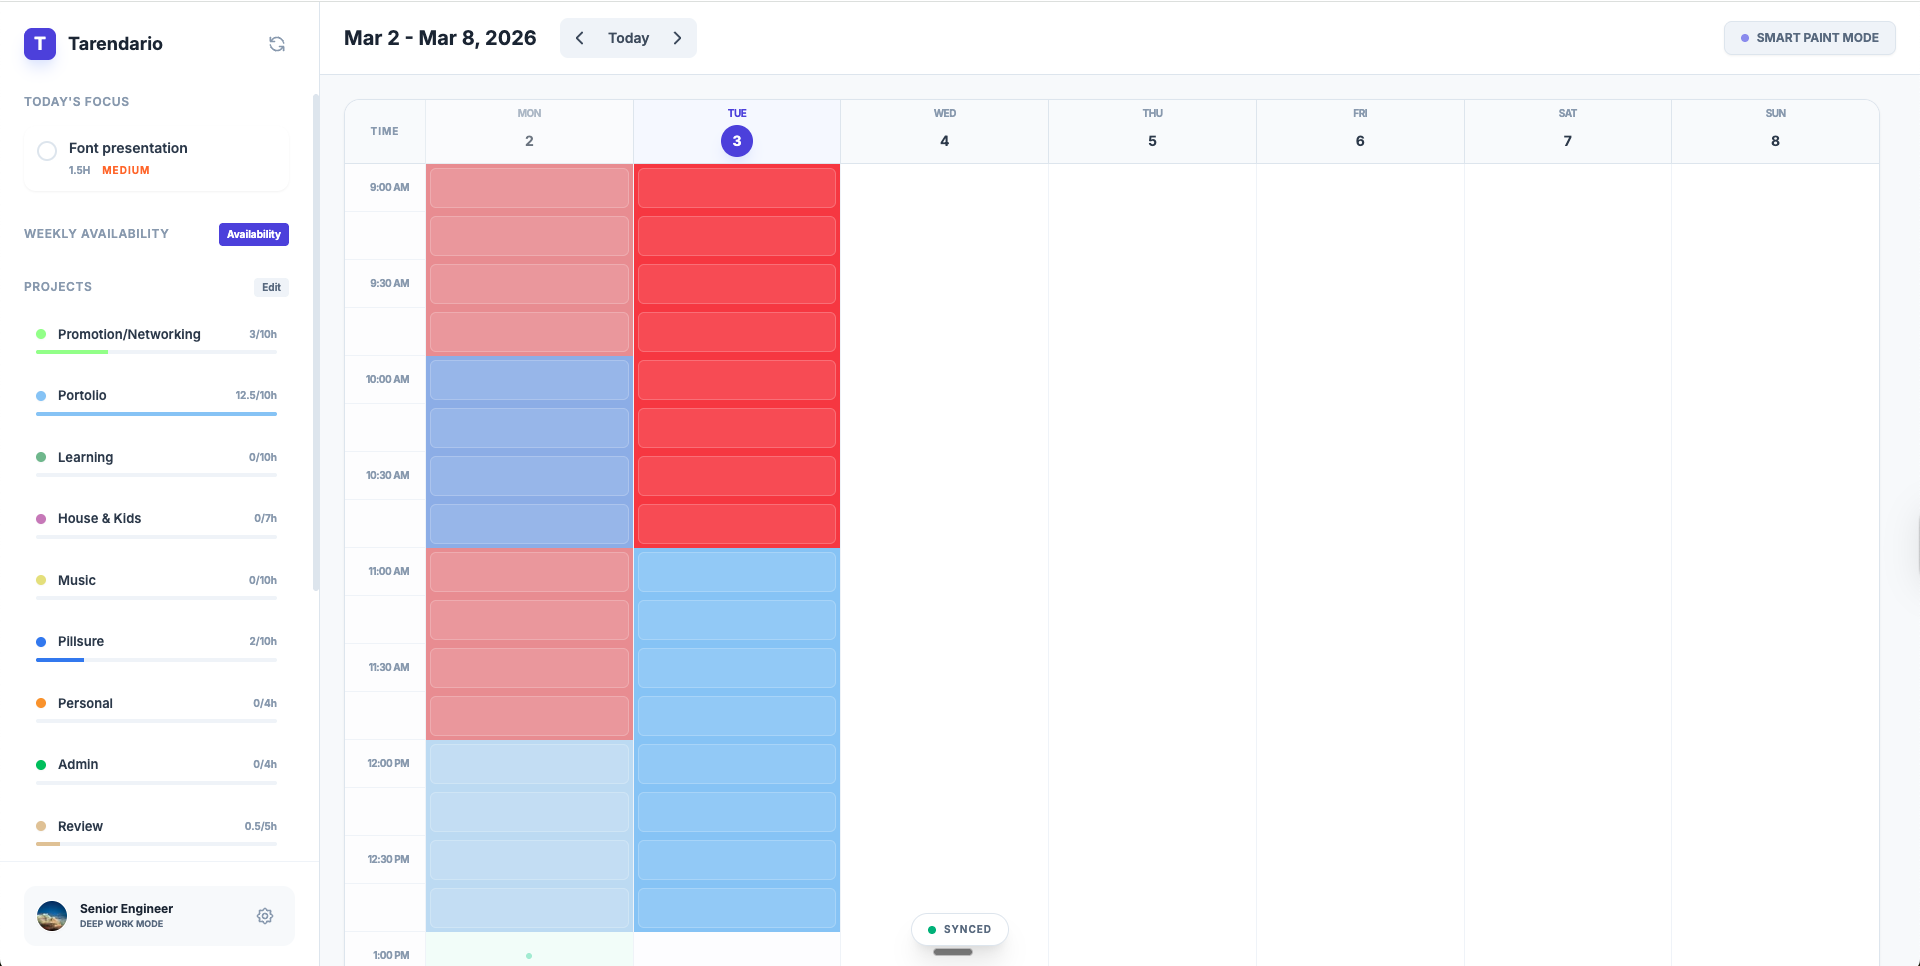The width and height of the screenshot is (1920, 966).
Task: Click the refresh sync icon in sidebar
Action: [277, 44]
